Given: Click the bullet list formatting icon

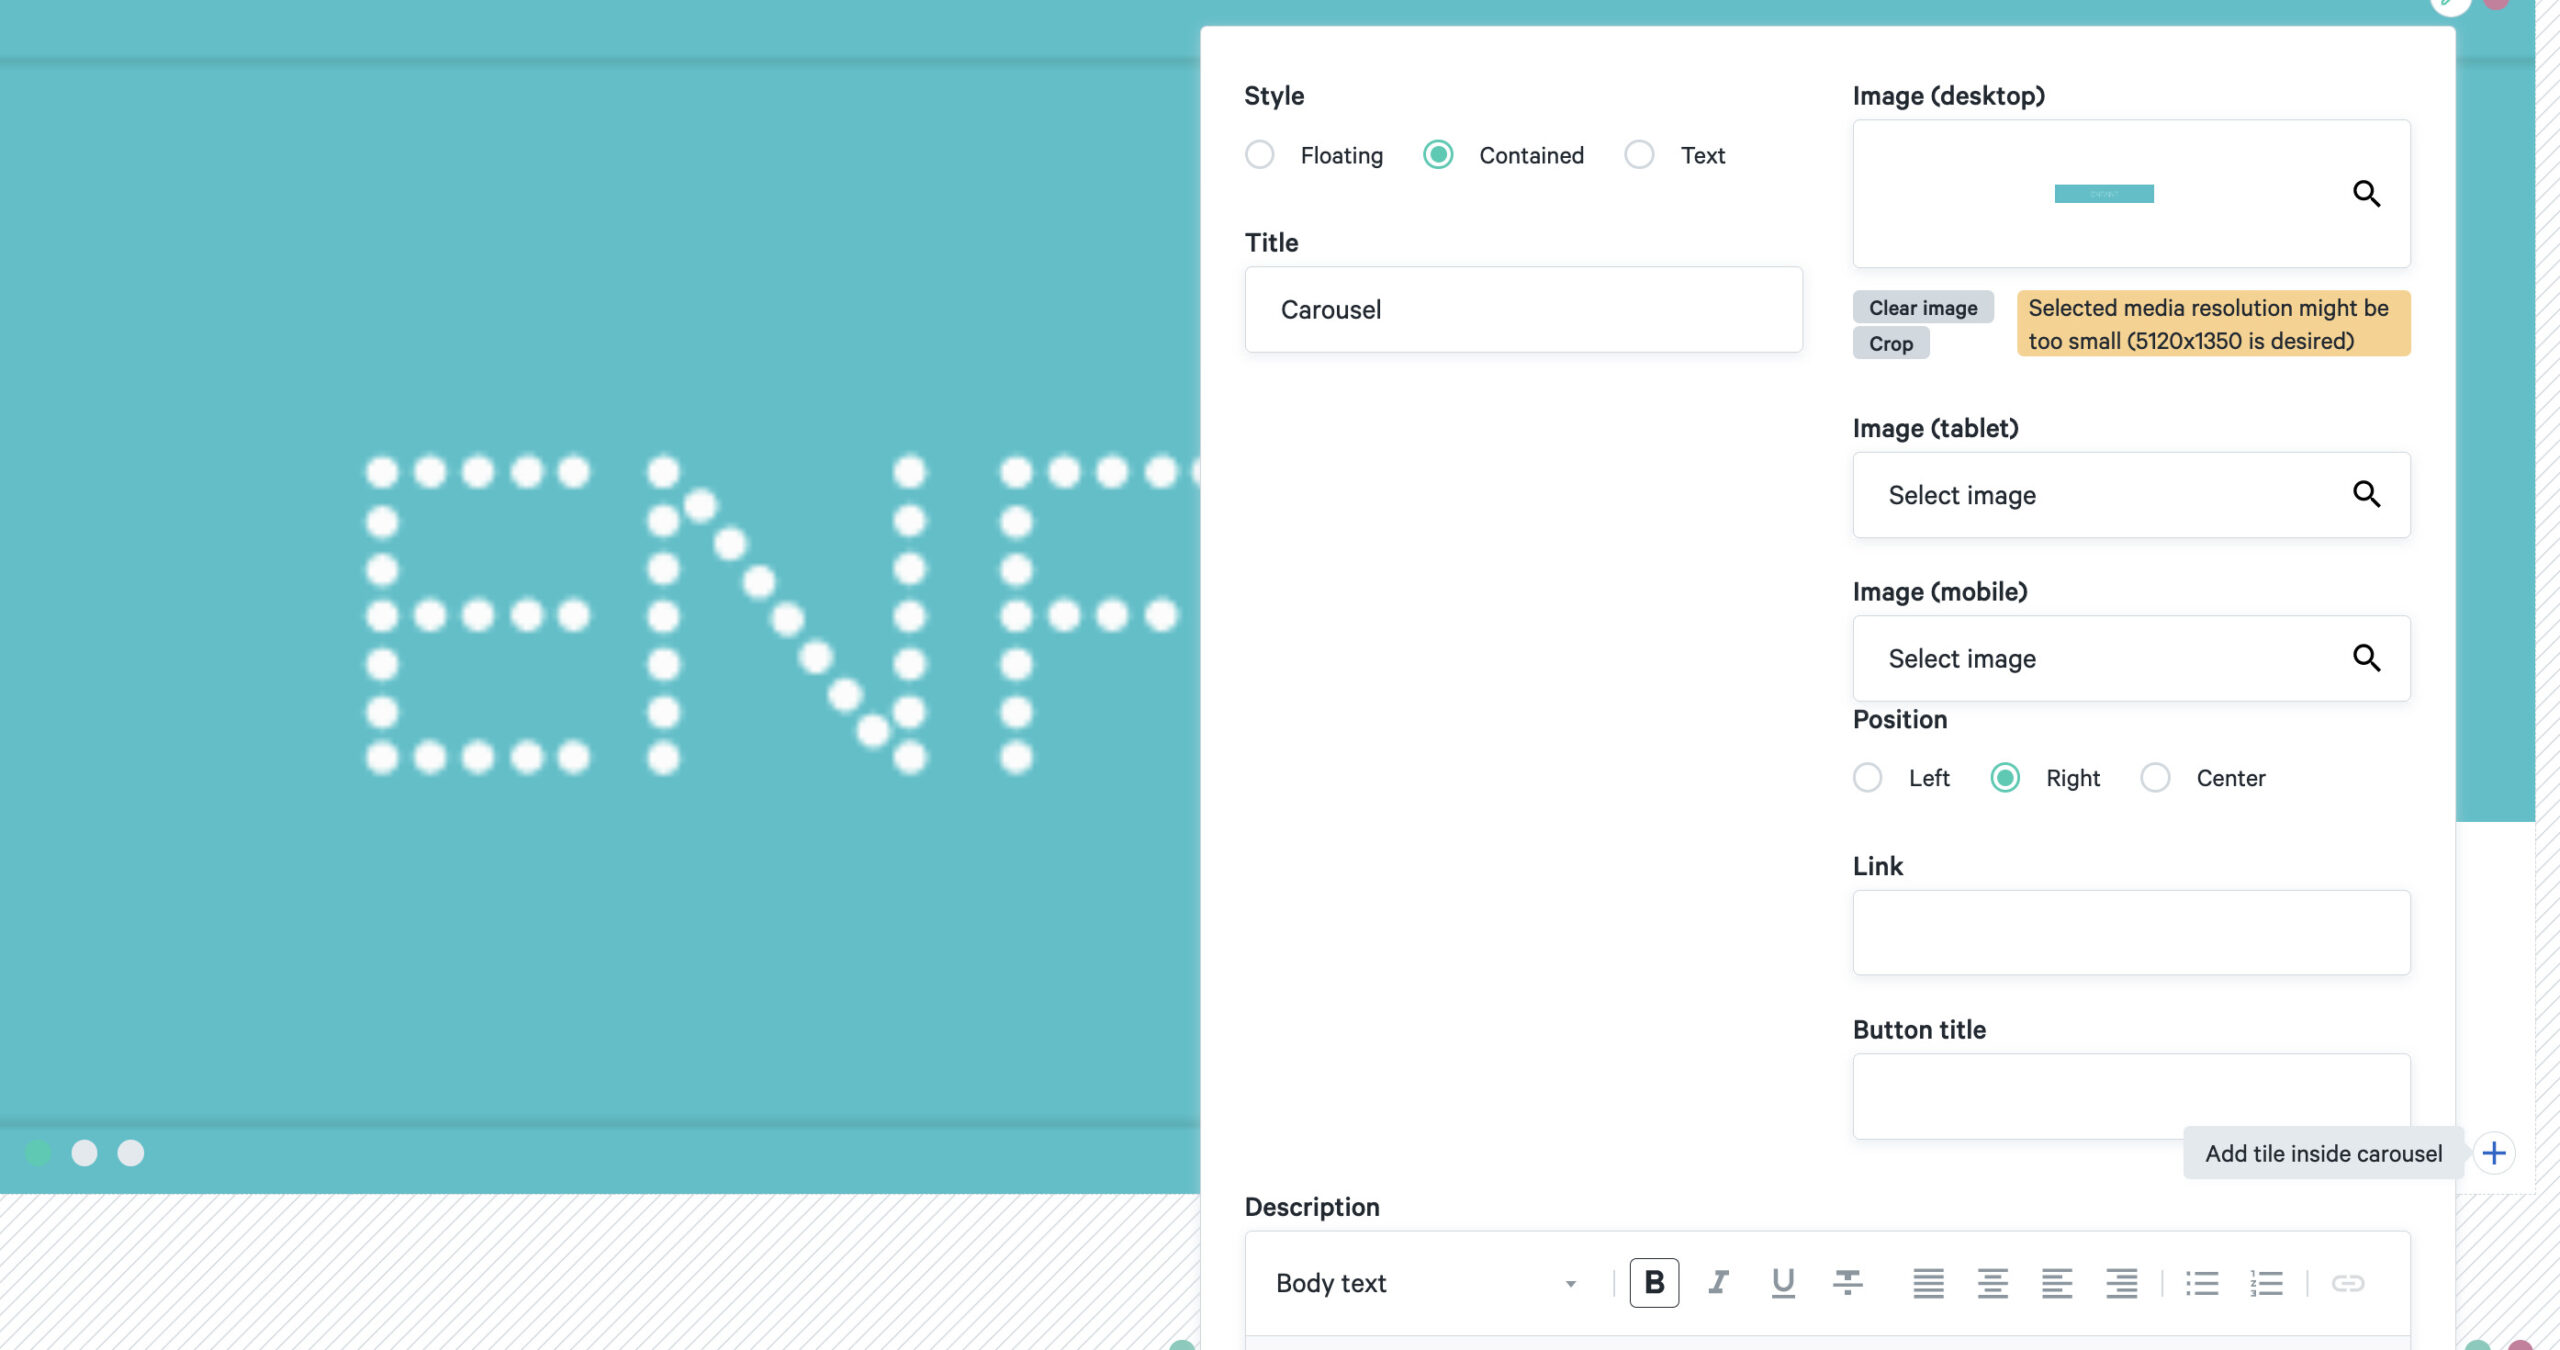Looking at the screenshot, I should point(2203,1284).
